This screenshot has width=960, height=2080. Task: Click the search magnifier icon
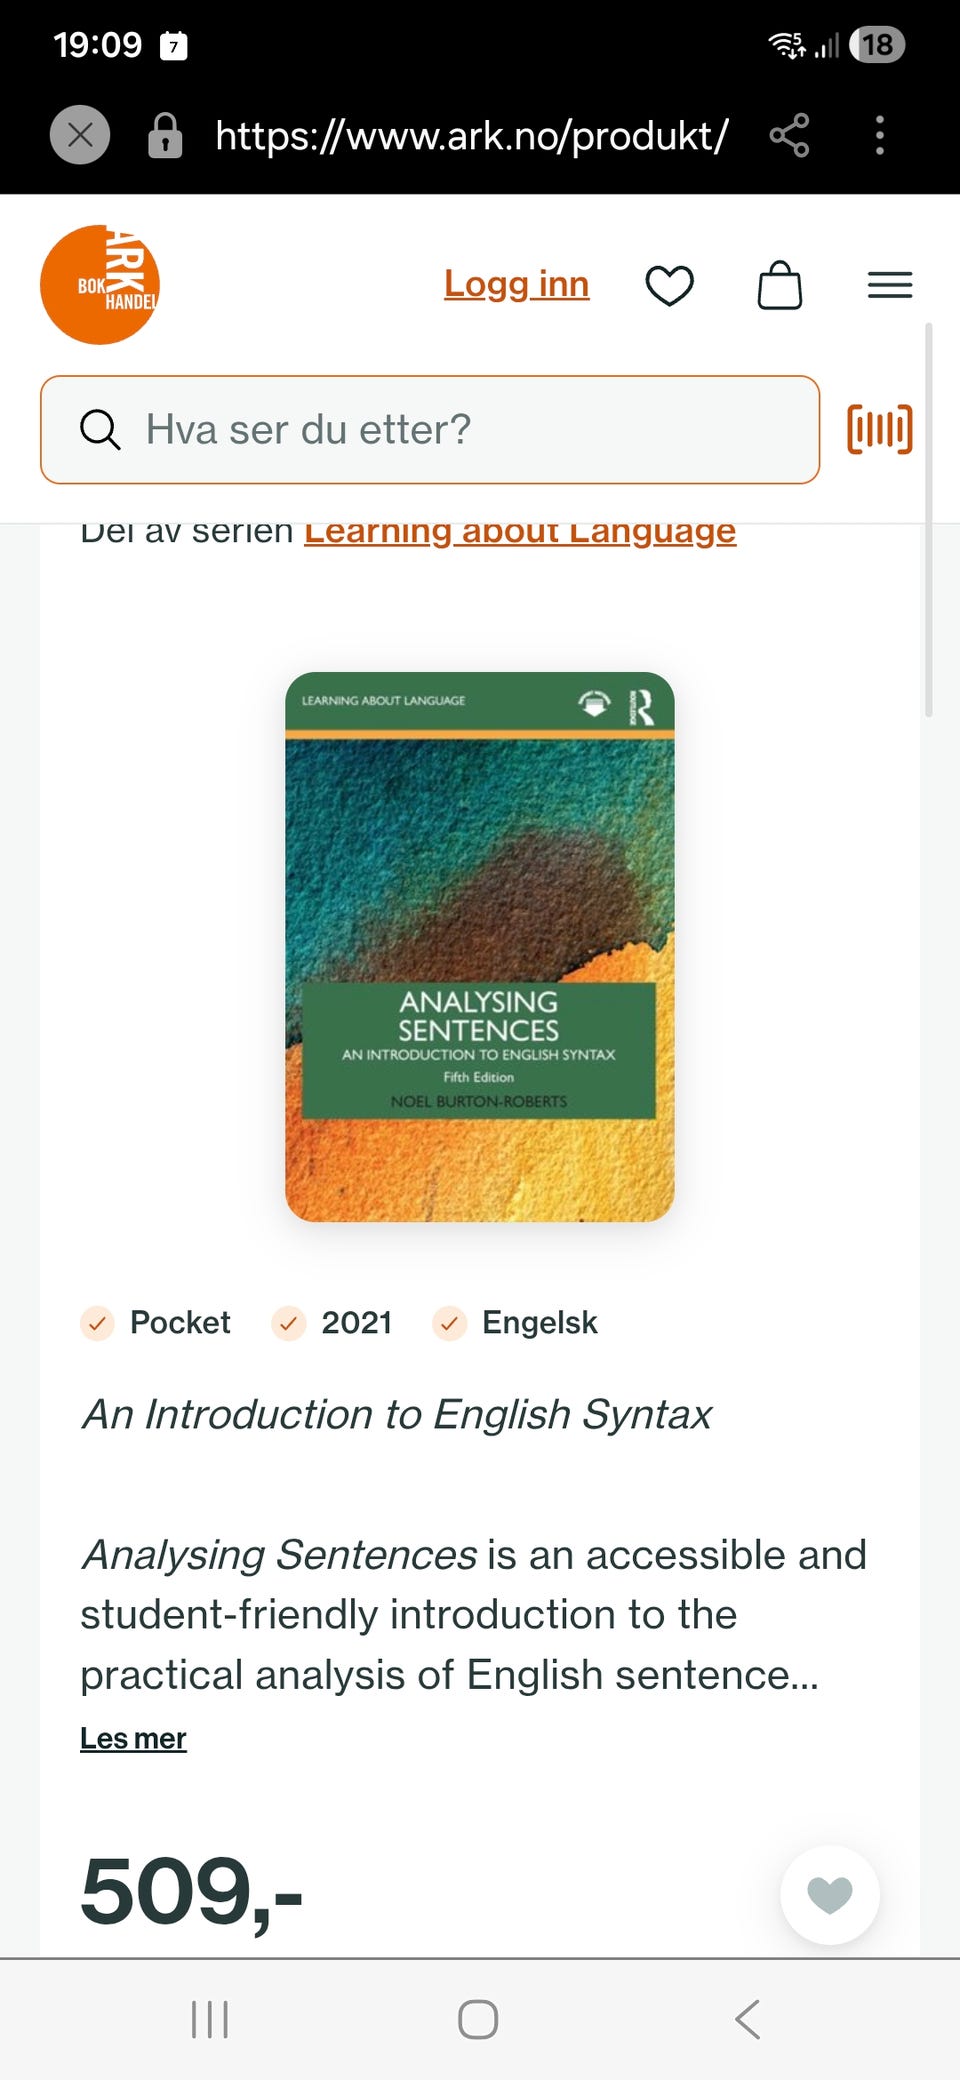point(100,430)
